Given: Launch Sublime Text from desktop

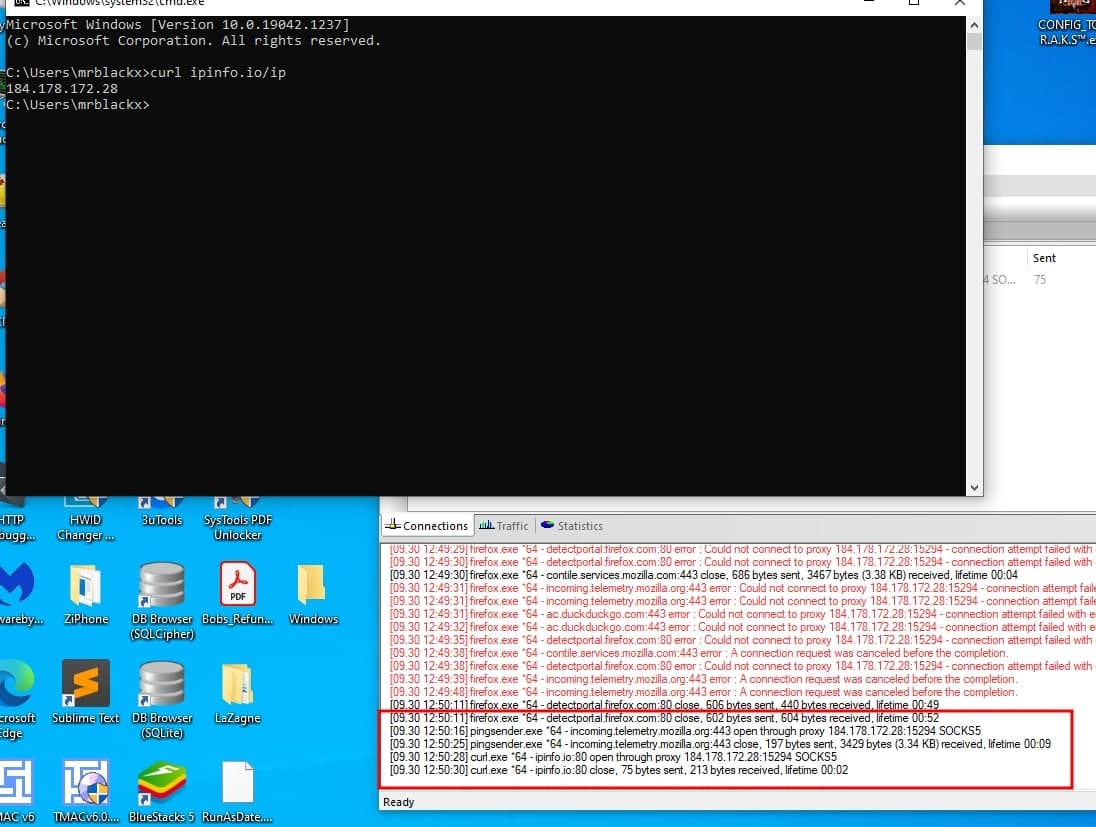Looking at the screenshot, I should (86, 685).
